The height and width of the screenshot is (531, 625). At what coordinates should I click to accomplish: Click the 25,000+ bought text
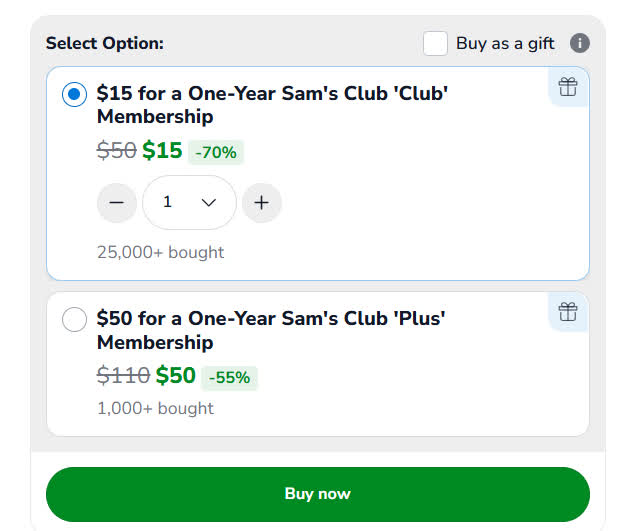[x=160, y=252]
